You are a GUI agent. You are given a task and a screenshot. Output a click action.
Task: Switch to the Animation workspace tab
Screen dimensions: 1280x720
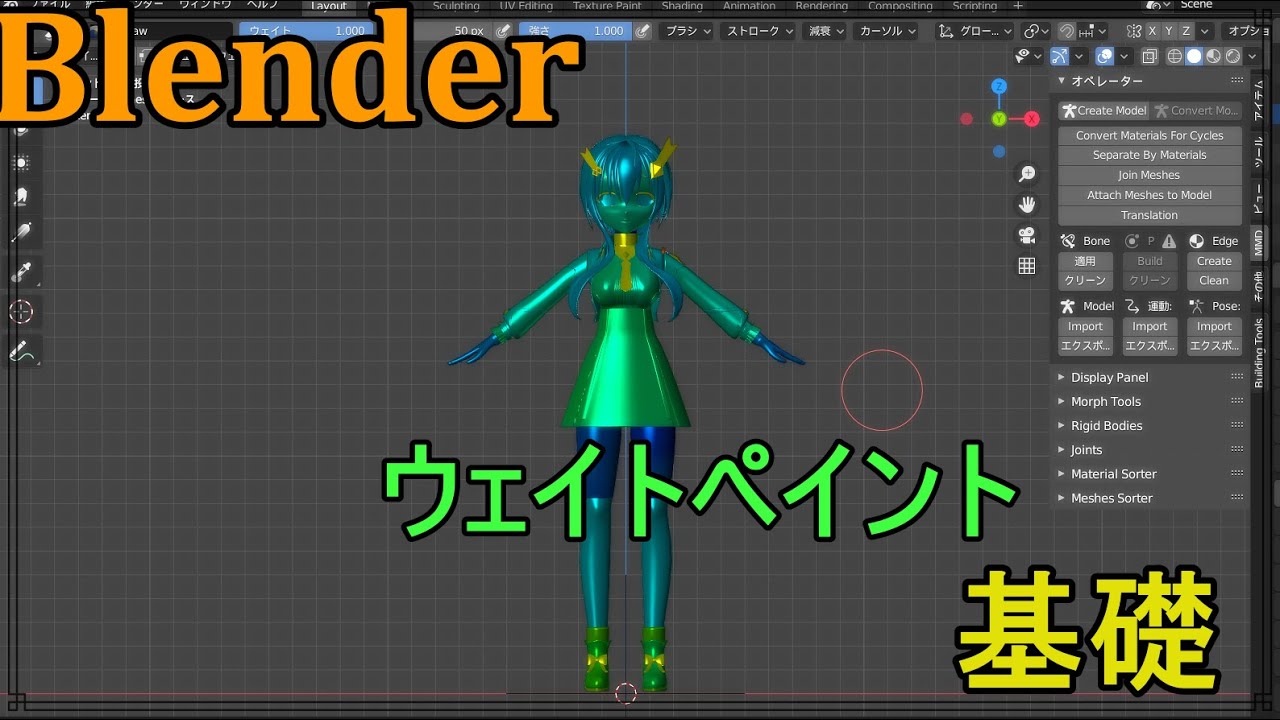749,6
